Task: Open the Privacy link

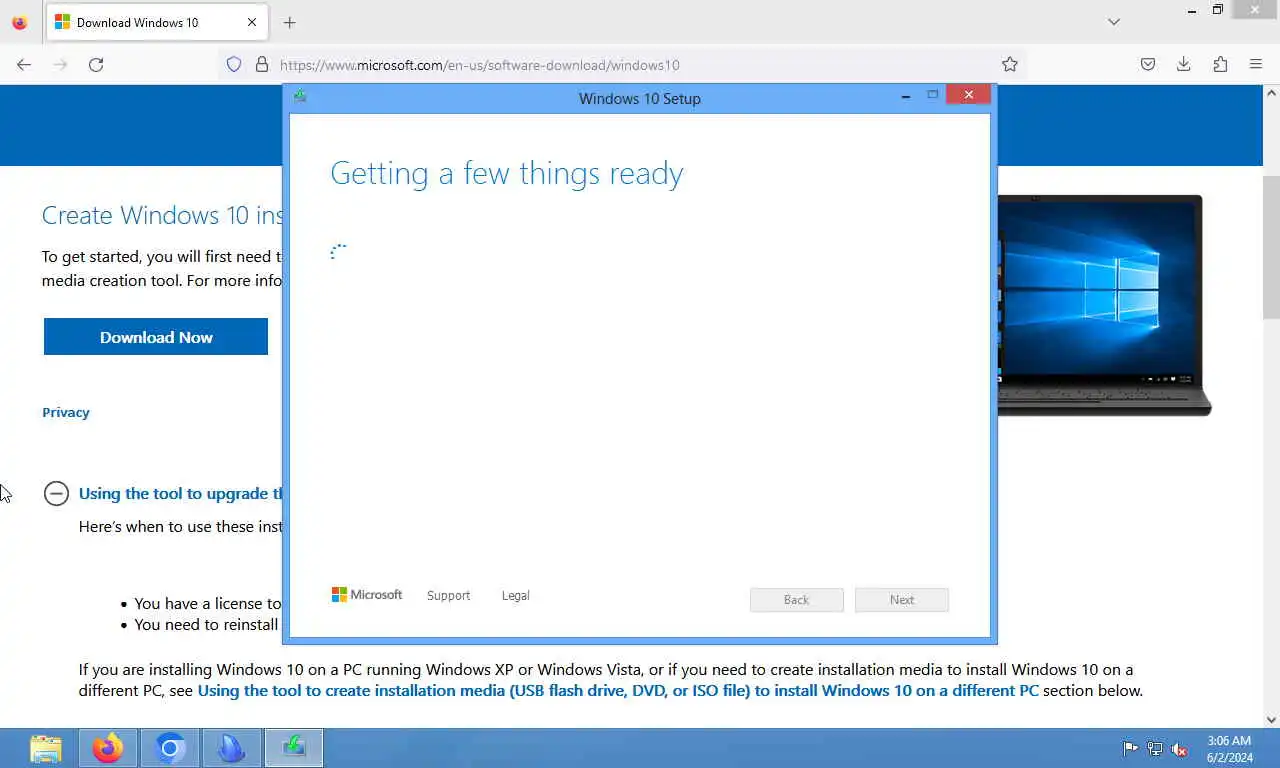Action: pyautogui.click(x=66, y=412)
